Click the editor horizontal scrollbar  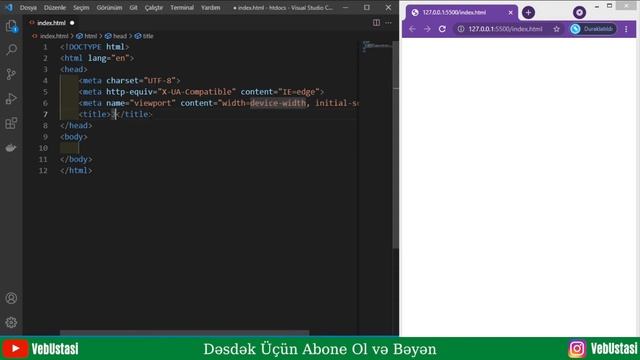(184, 333)
